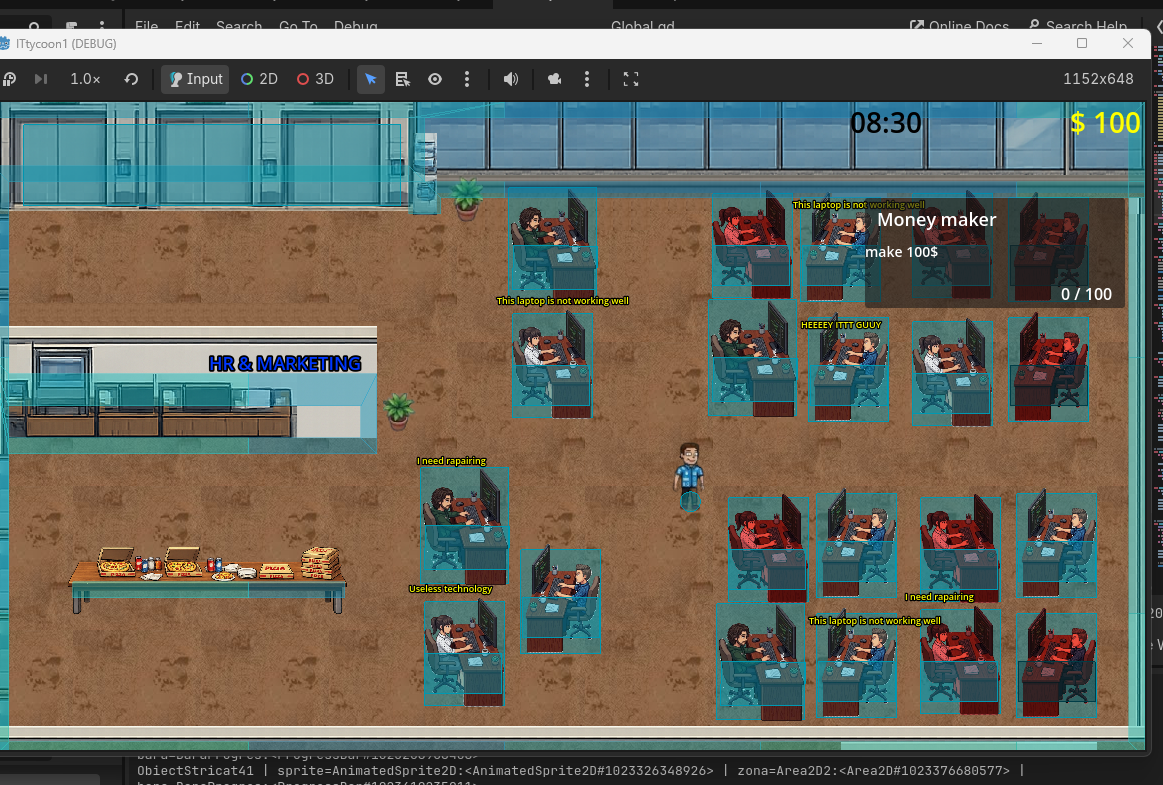Click the IT guy player character
Screen dimensions: 1163x785
click(x=690, y=476)
